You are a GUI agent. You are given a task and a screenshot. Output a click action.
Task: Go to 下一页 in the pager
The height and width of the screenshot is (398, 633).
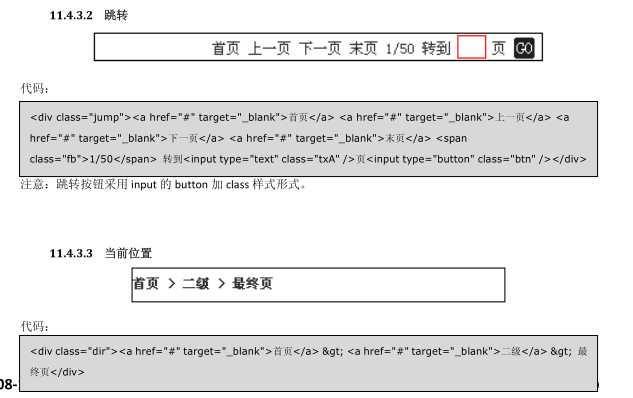pos(320,48)
